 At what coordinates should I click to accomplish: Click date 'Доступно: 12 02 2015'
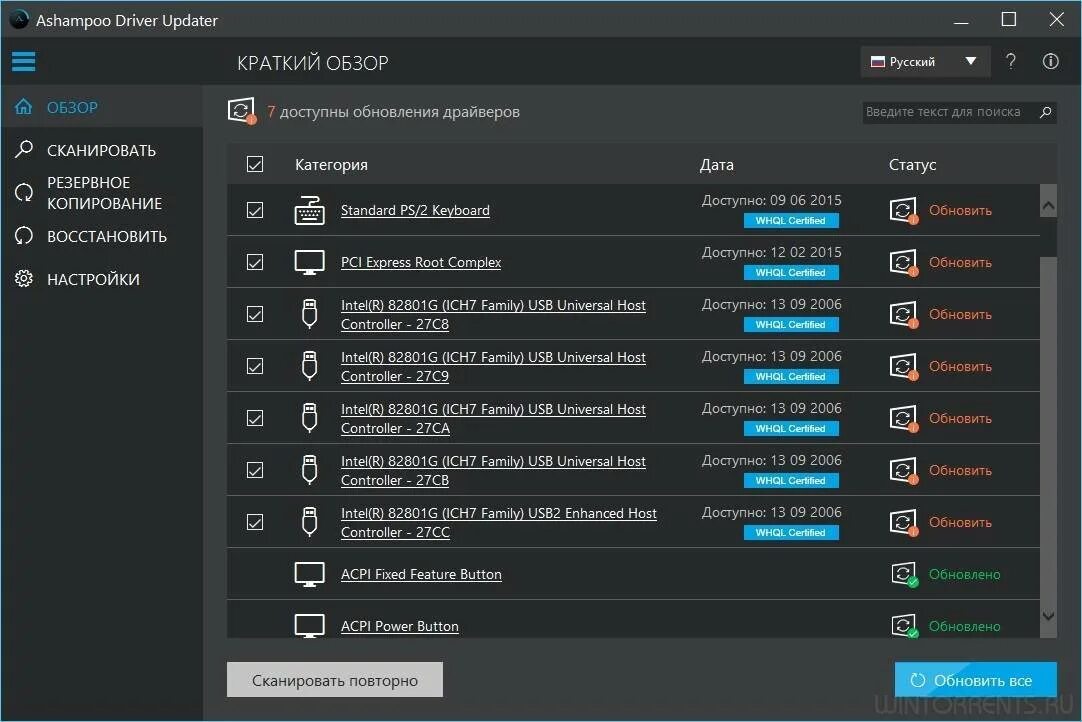771,252
